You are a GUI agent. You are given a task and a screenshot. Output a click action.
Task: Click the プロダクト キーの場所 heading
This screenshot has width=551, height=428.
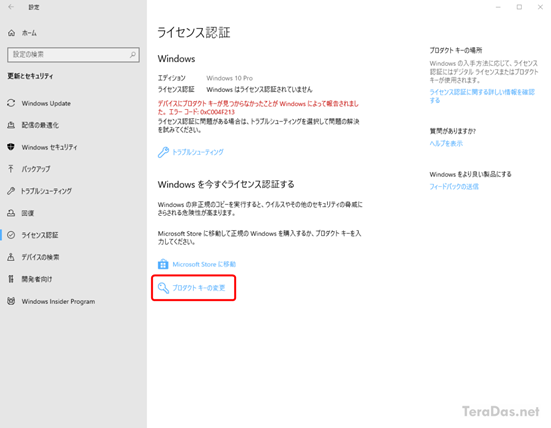[456, 50]
